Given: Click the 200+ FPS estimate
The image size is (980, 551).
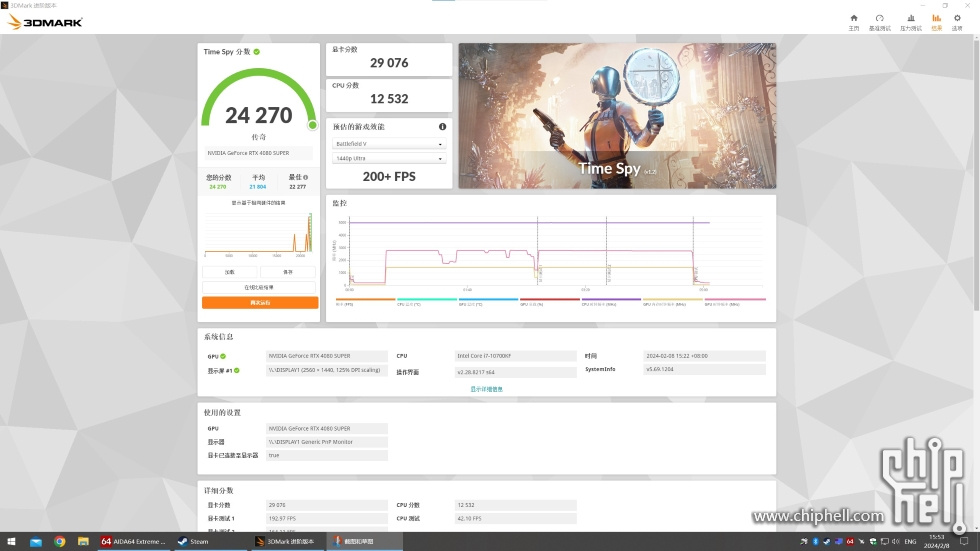Looking at the screenshot, I should [x=389, y=177].
